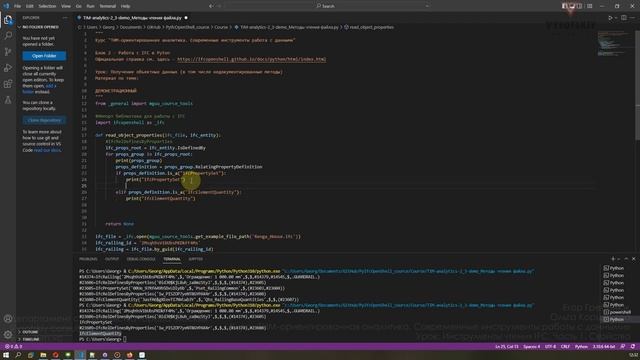Open the Explorer view in activity bar
640x360 pixels.
8,20
